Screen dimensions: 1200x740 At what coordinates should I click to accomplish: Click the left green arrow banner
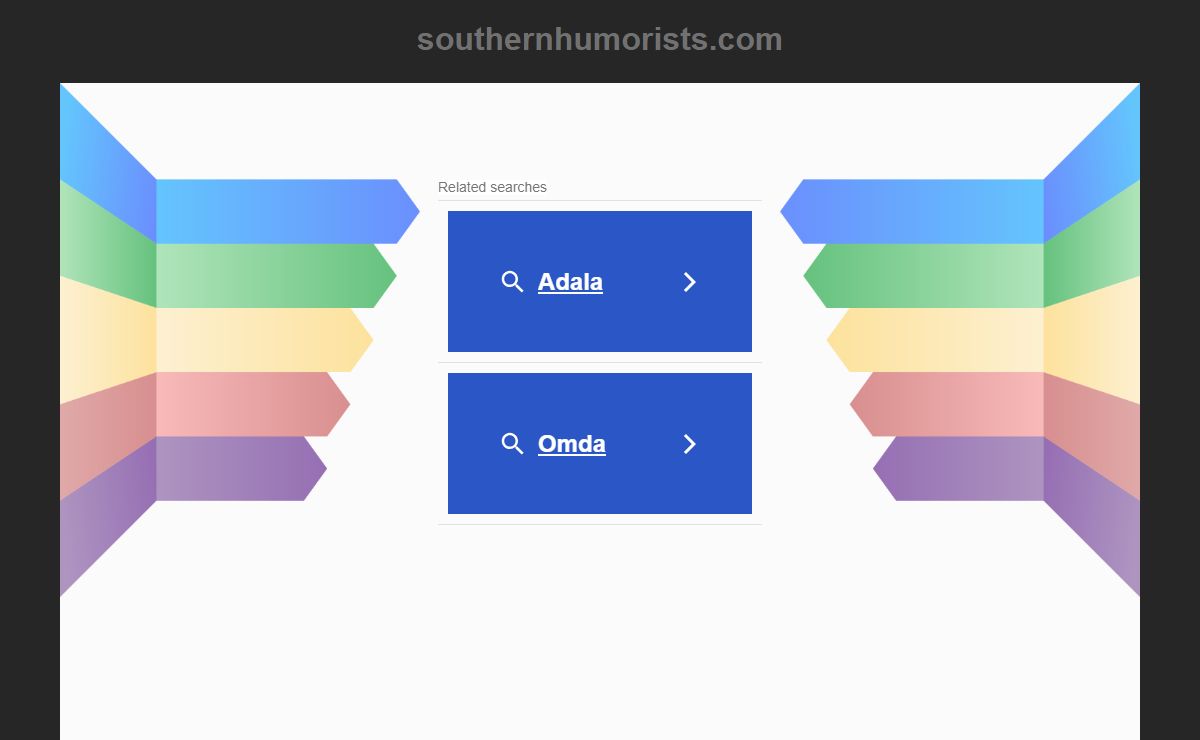(276, 276)
